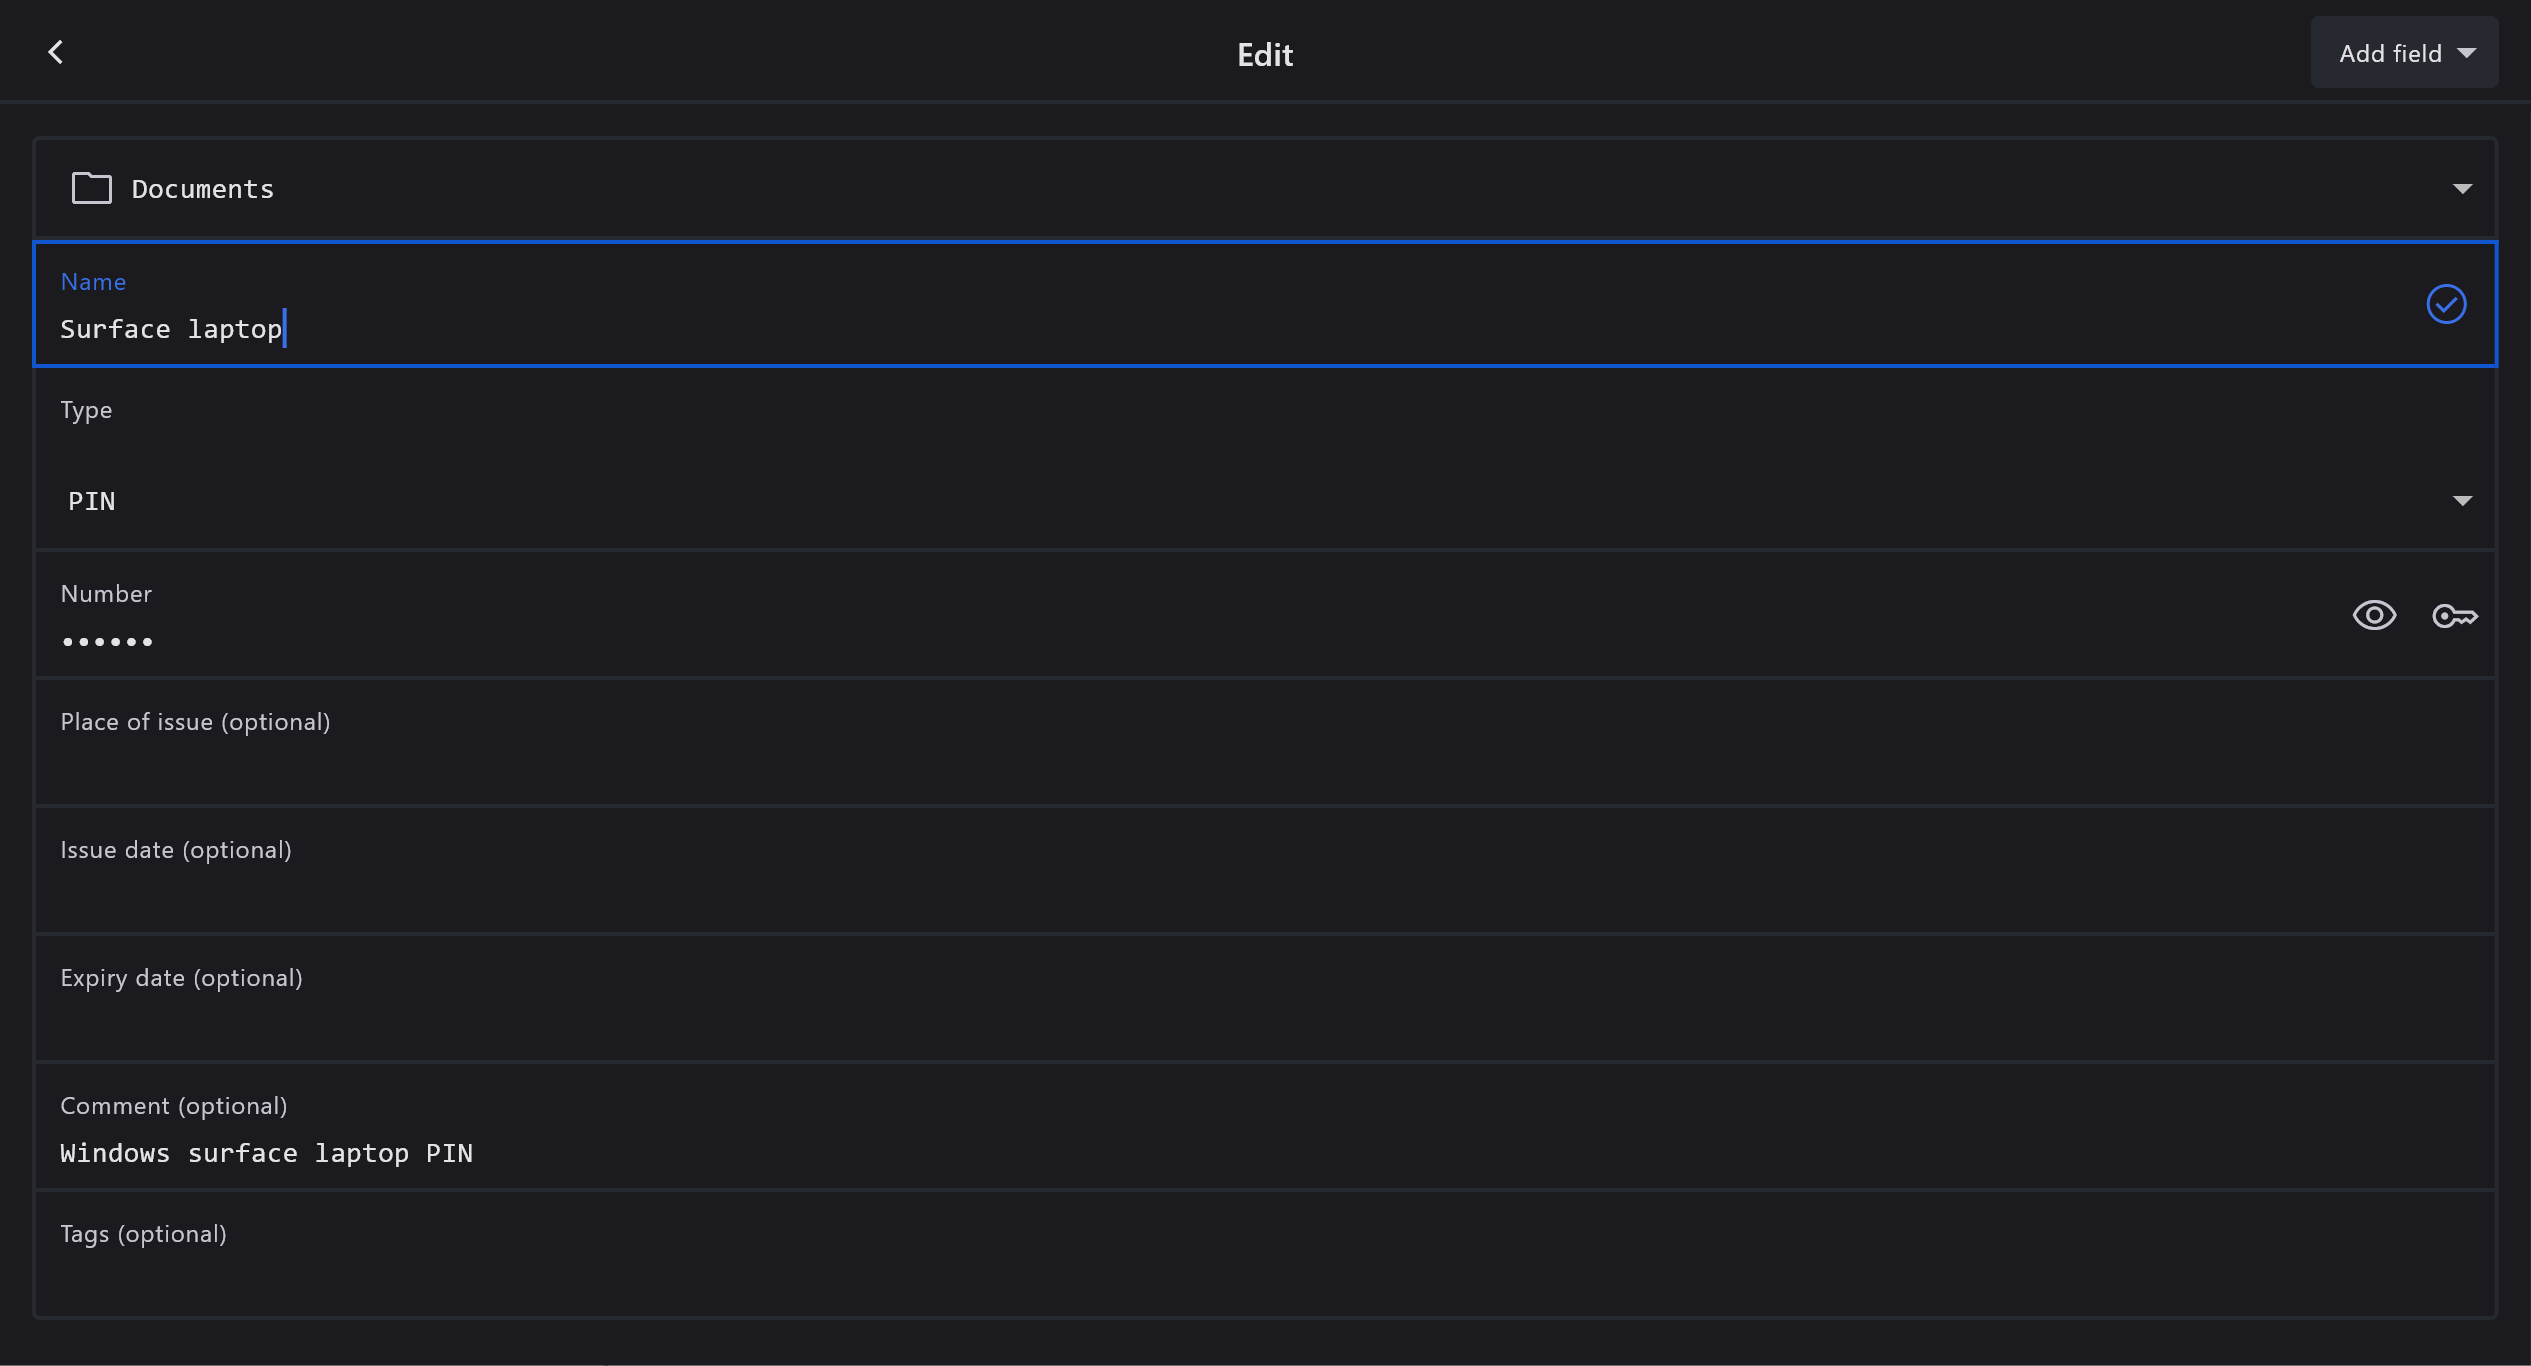Click the Type field label

tap(86, 410)
